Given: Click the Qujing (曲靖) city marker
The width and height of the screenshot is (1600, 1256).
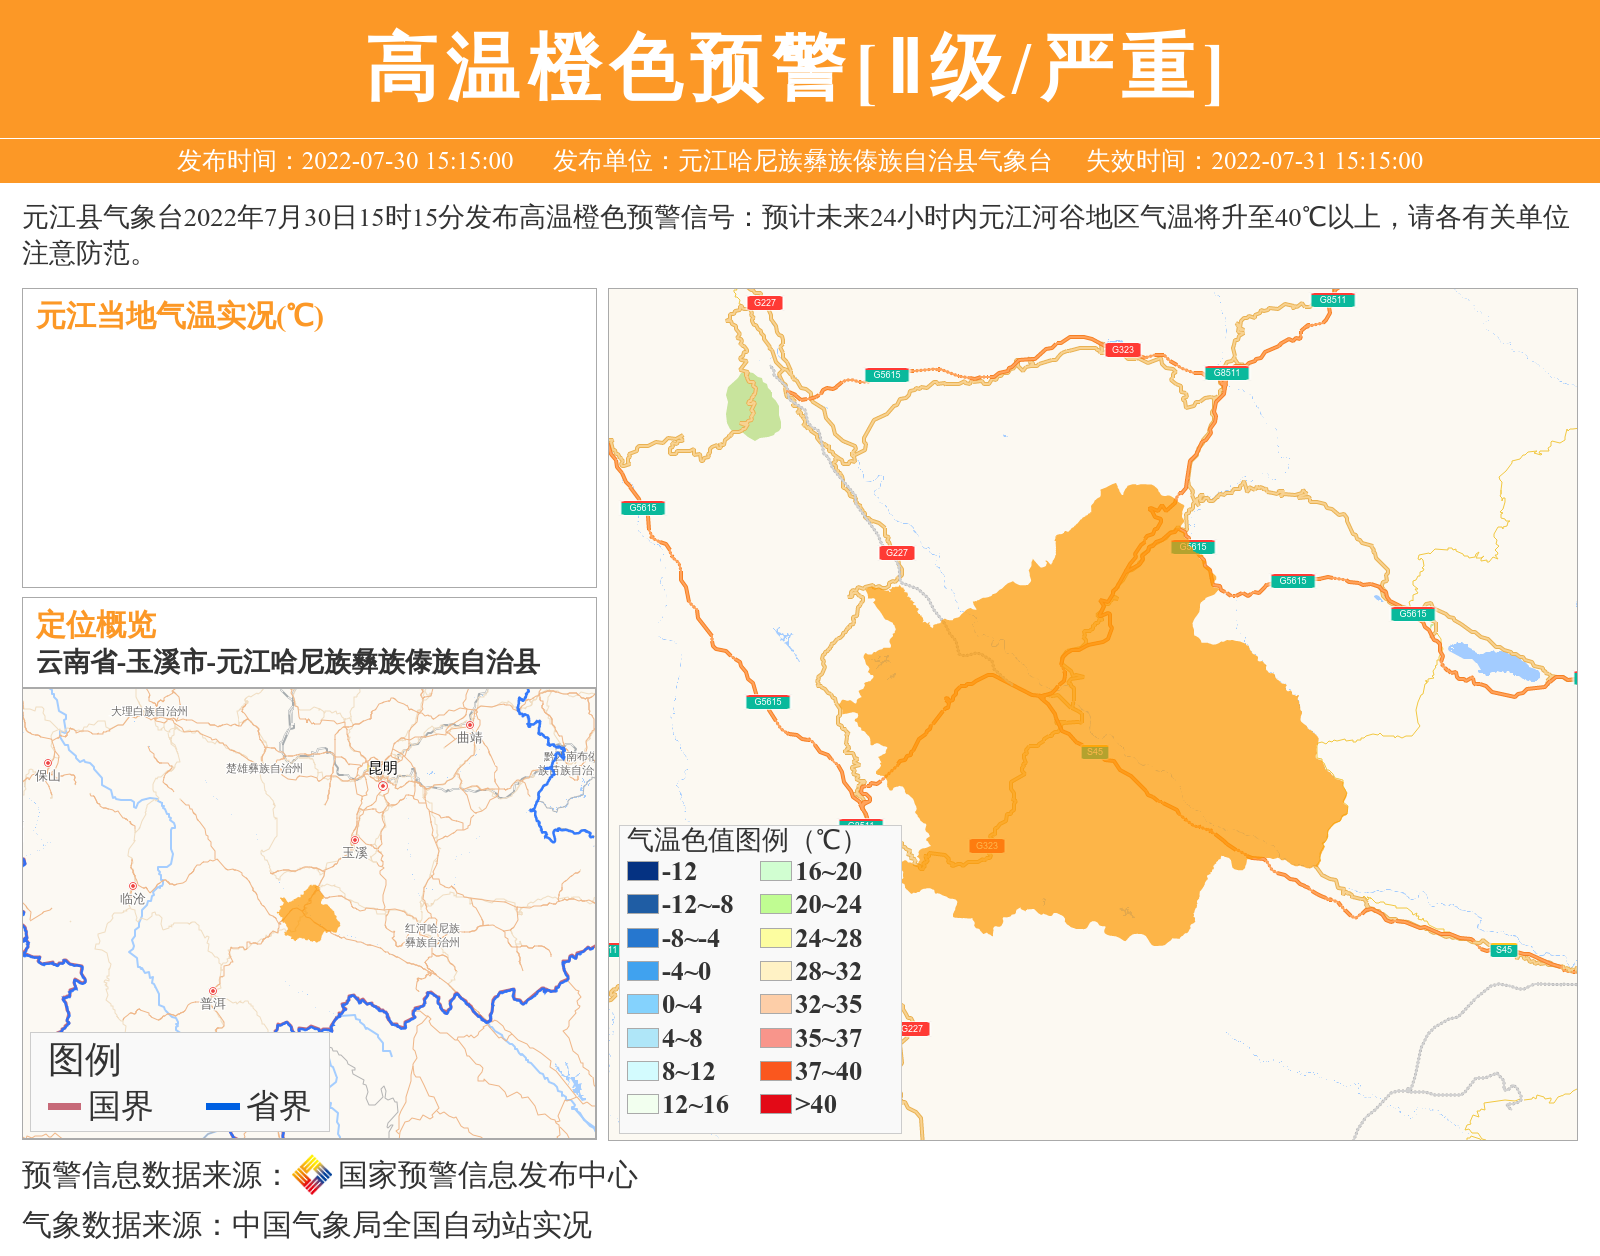Looking at the screenshot, I should pyautogui.click(x=469, y=725).
